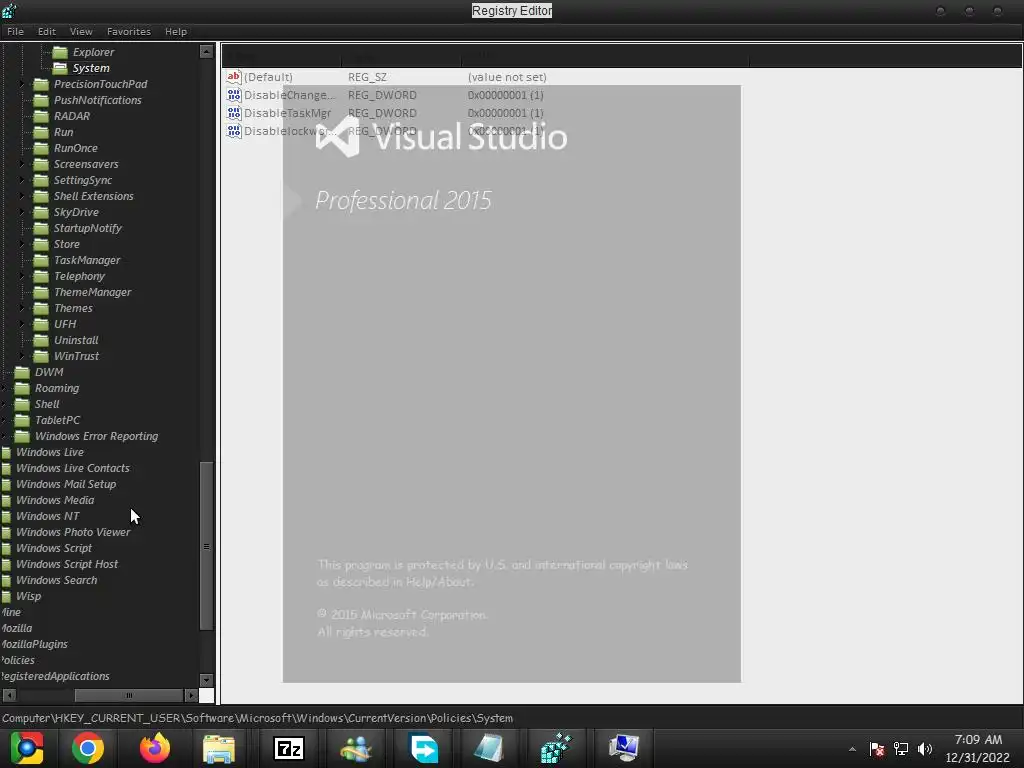Expand the WinTrust key

point(22,356)
